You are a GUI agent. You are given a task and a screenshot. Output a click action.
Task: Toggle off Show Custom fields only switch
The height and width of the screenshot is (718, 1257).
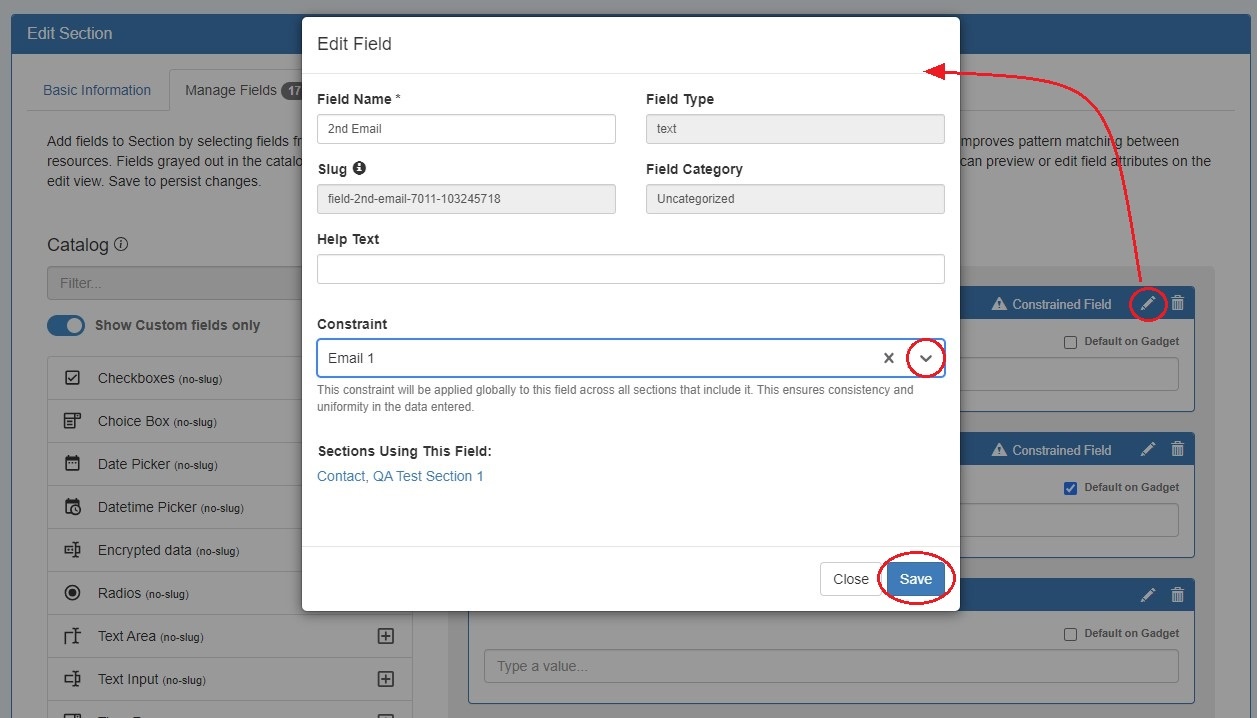point(66,325)
